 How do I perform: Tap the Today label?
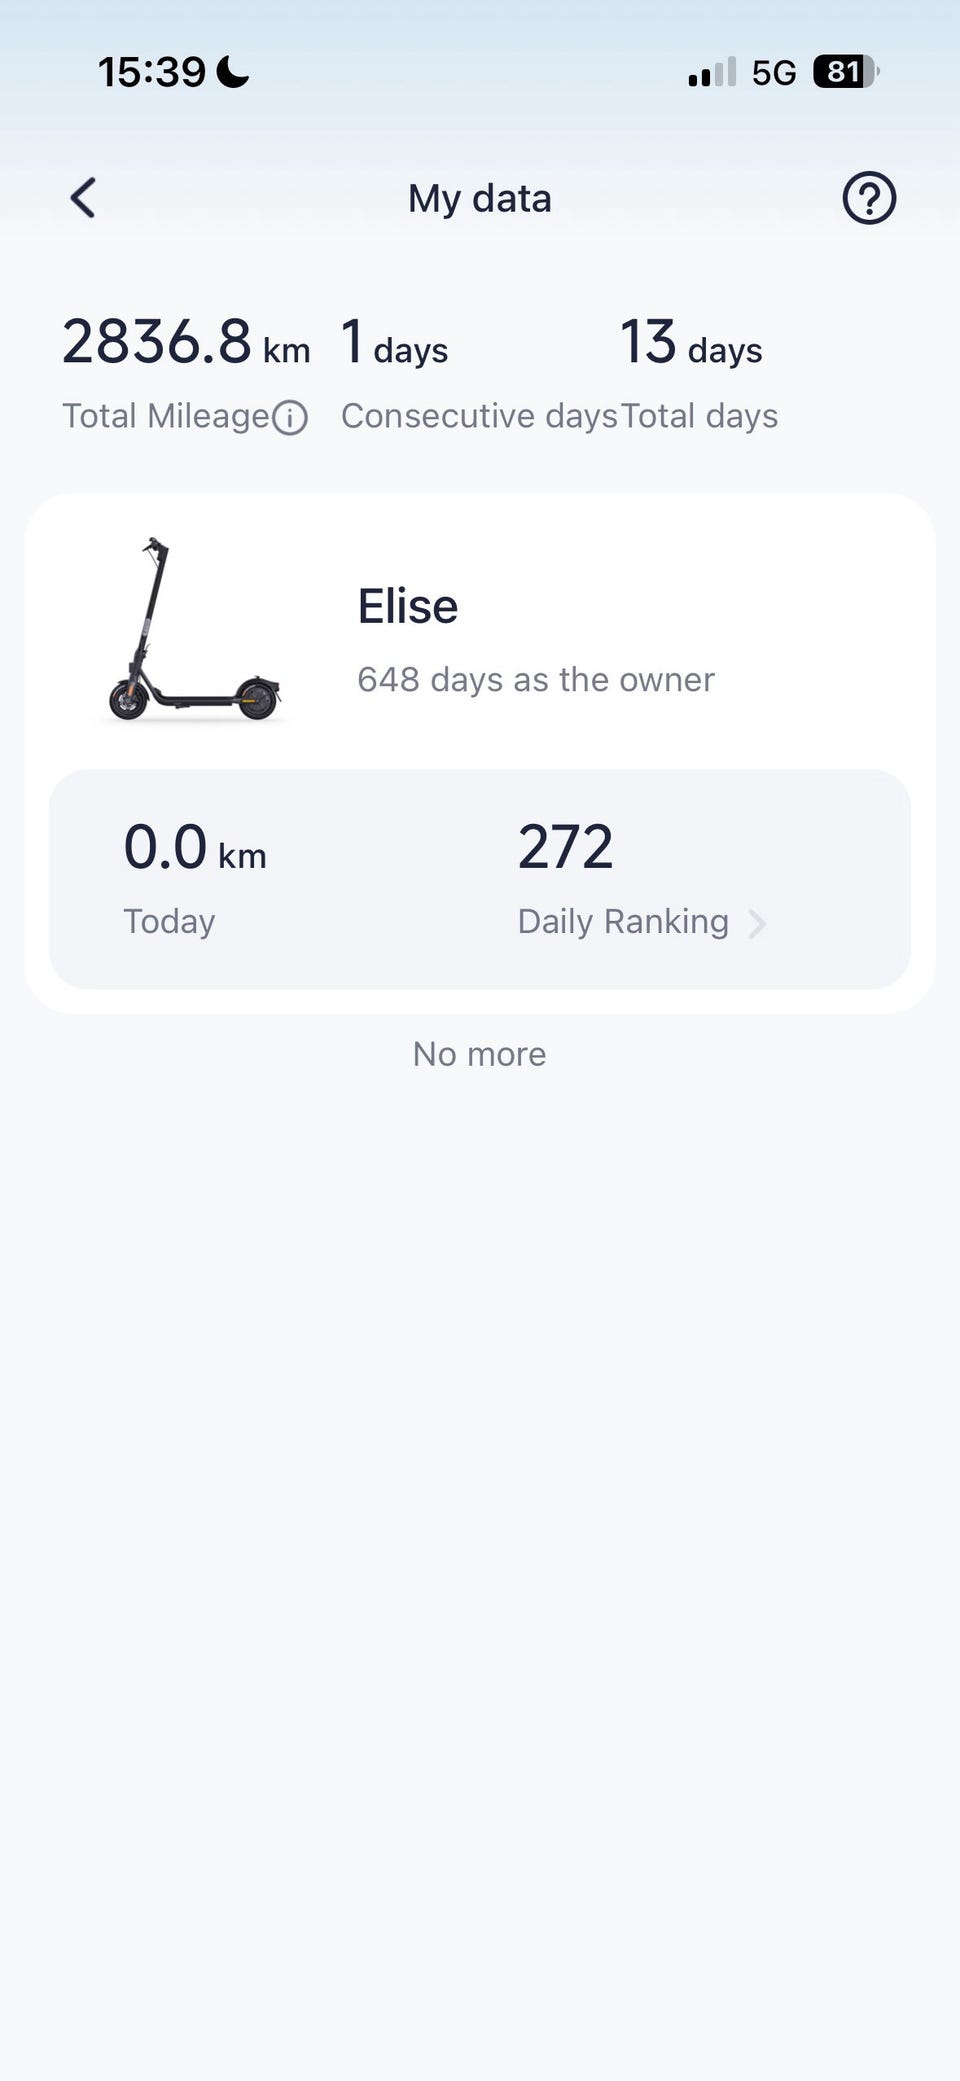coord(169,921)
